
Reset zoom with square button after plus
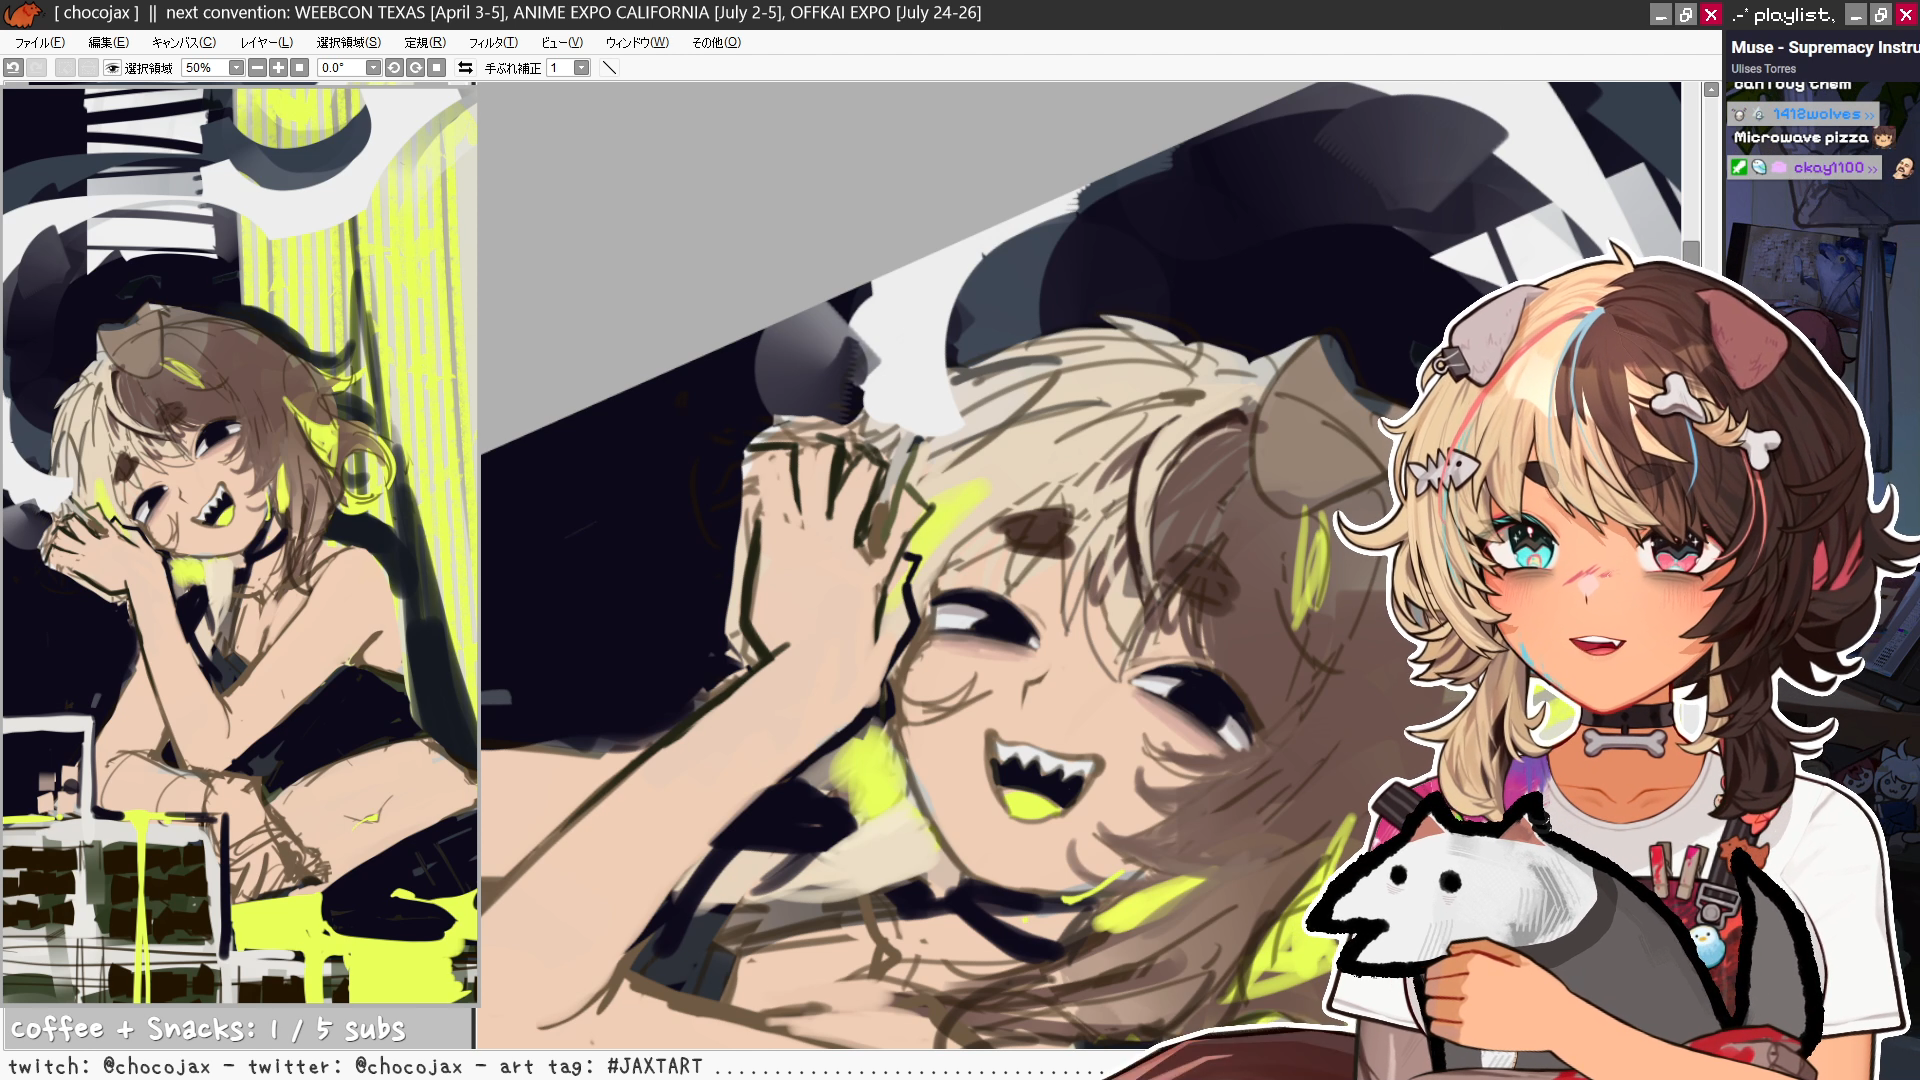[x=299, y=68]
